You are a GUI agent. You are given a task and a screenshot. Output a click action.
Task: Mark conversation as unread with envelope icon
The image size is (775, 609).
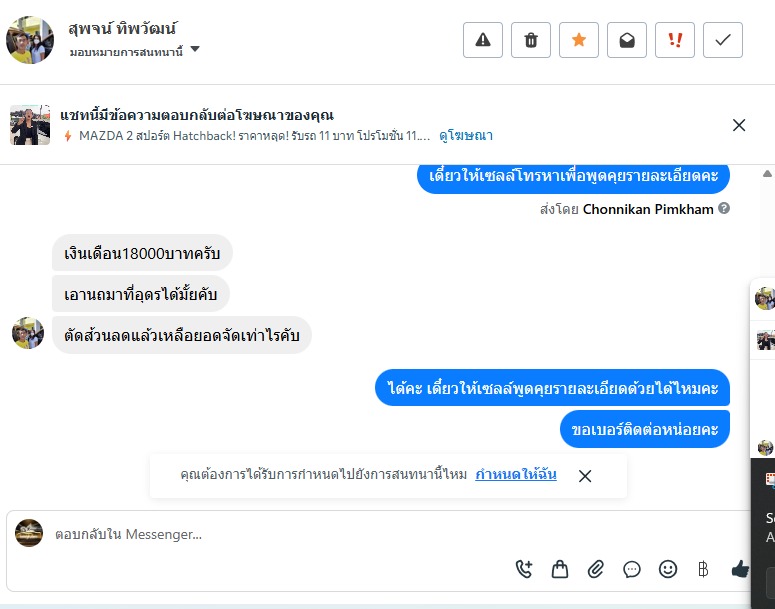[627, 40]
